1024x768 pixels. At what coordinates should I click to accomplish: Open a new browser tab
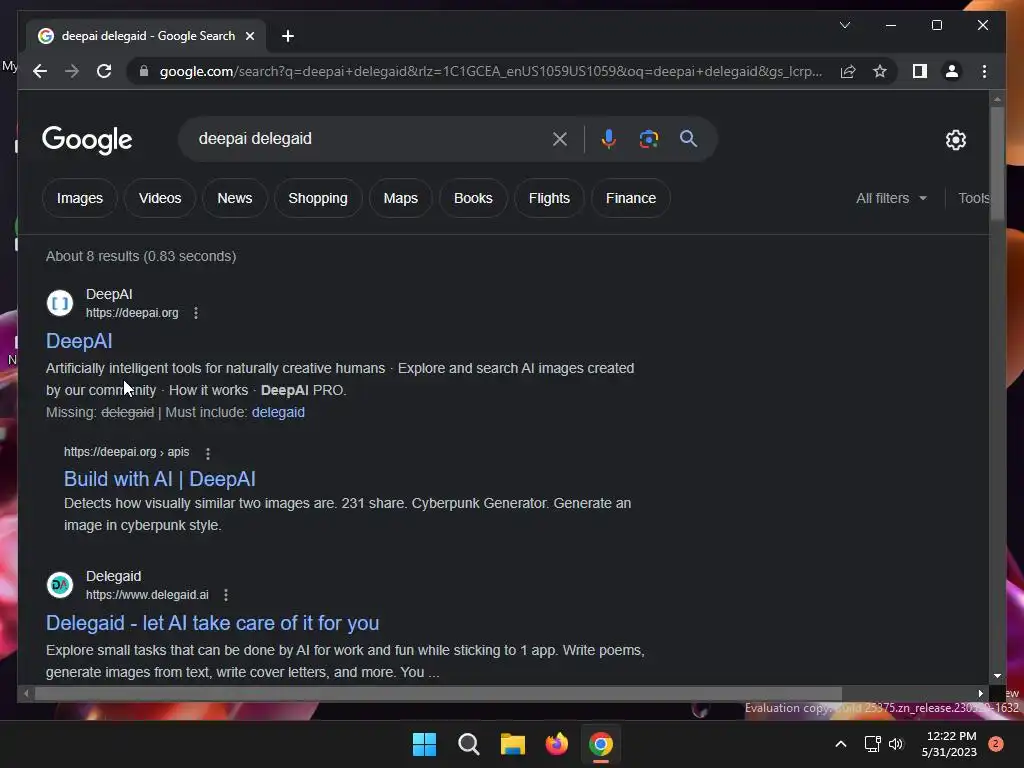287,36
